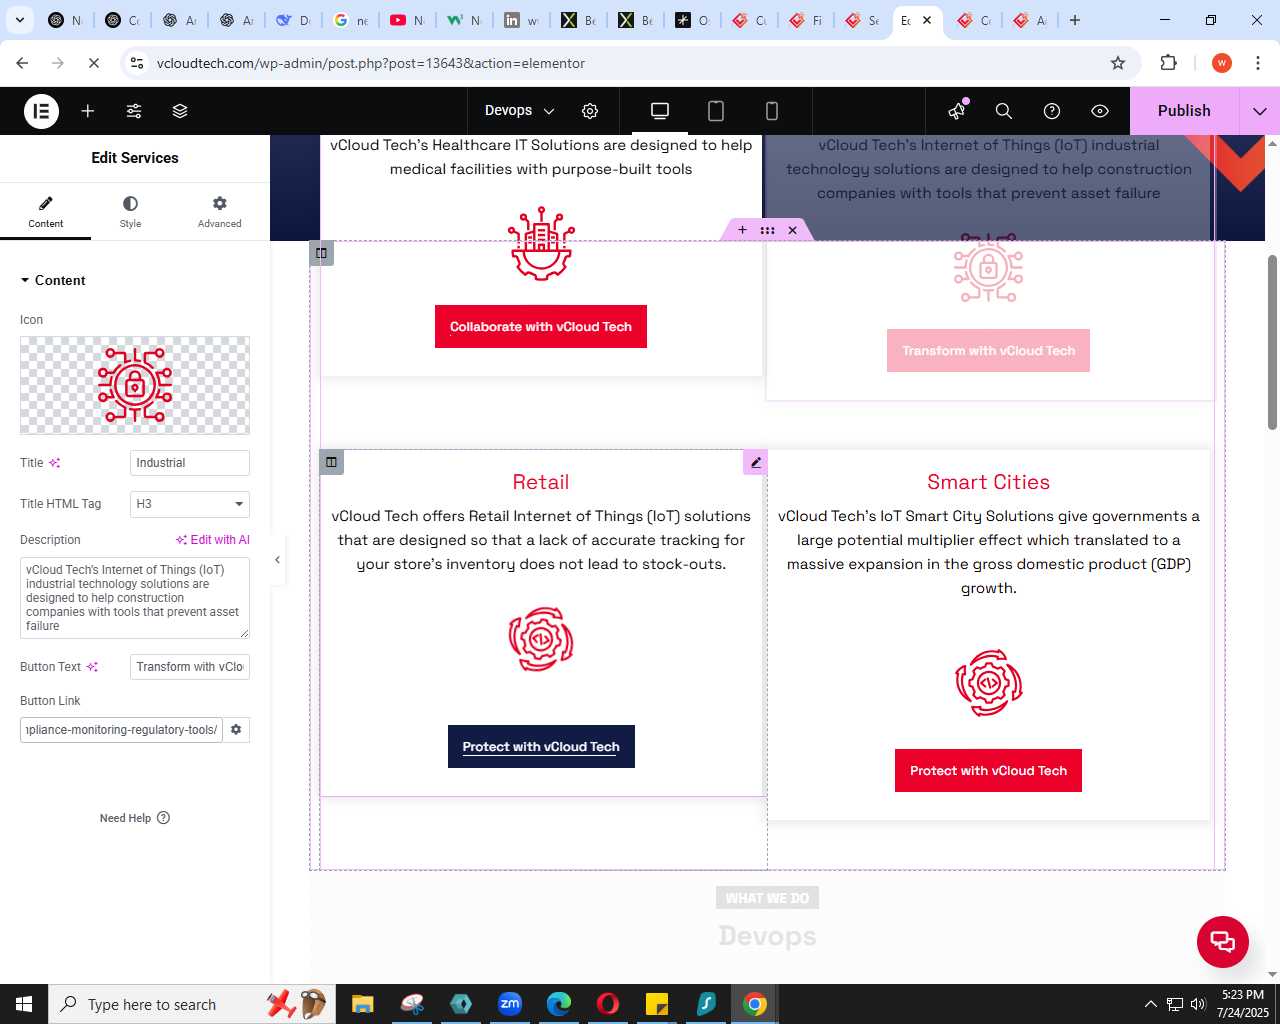Screen dimensions: 1280x1024
Task: Open a new Chrome tab
Action: (x=1075, y=20)
